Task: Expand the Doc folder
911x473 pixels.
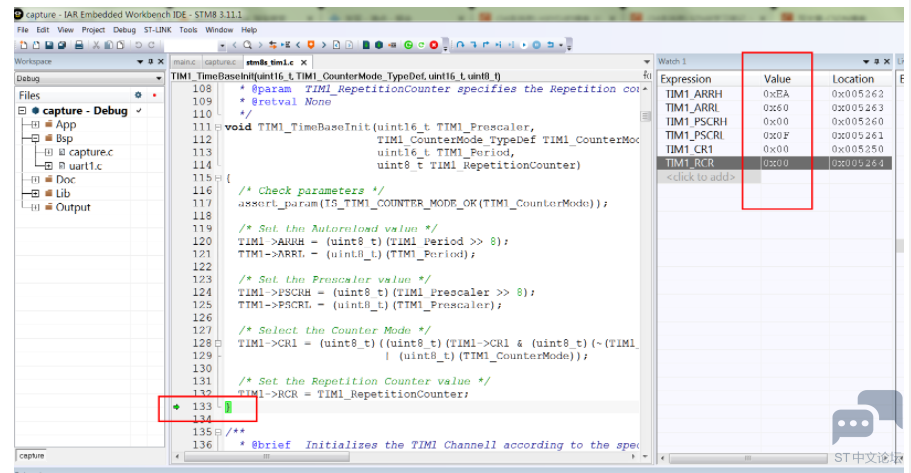Action: [x=35, y=180]
